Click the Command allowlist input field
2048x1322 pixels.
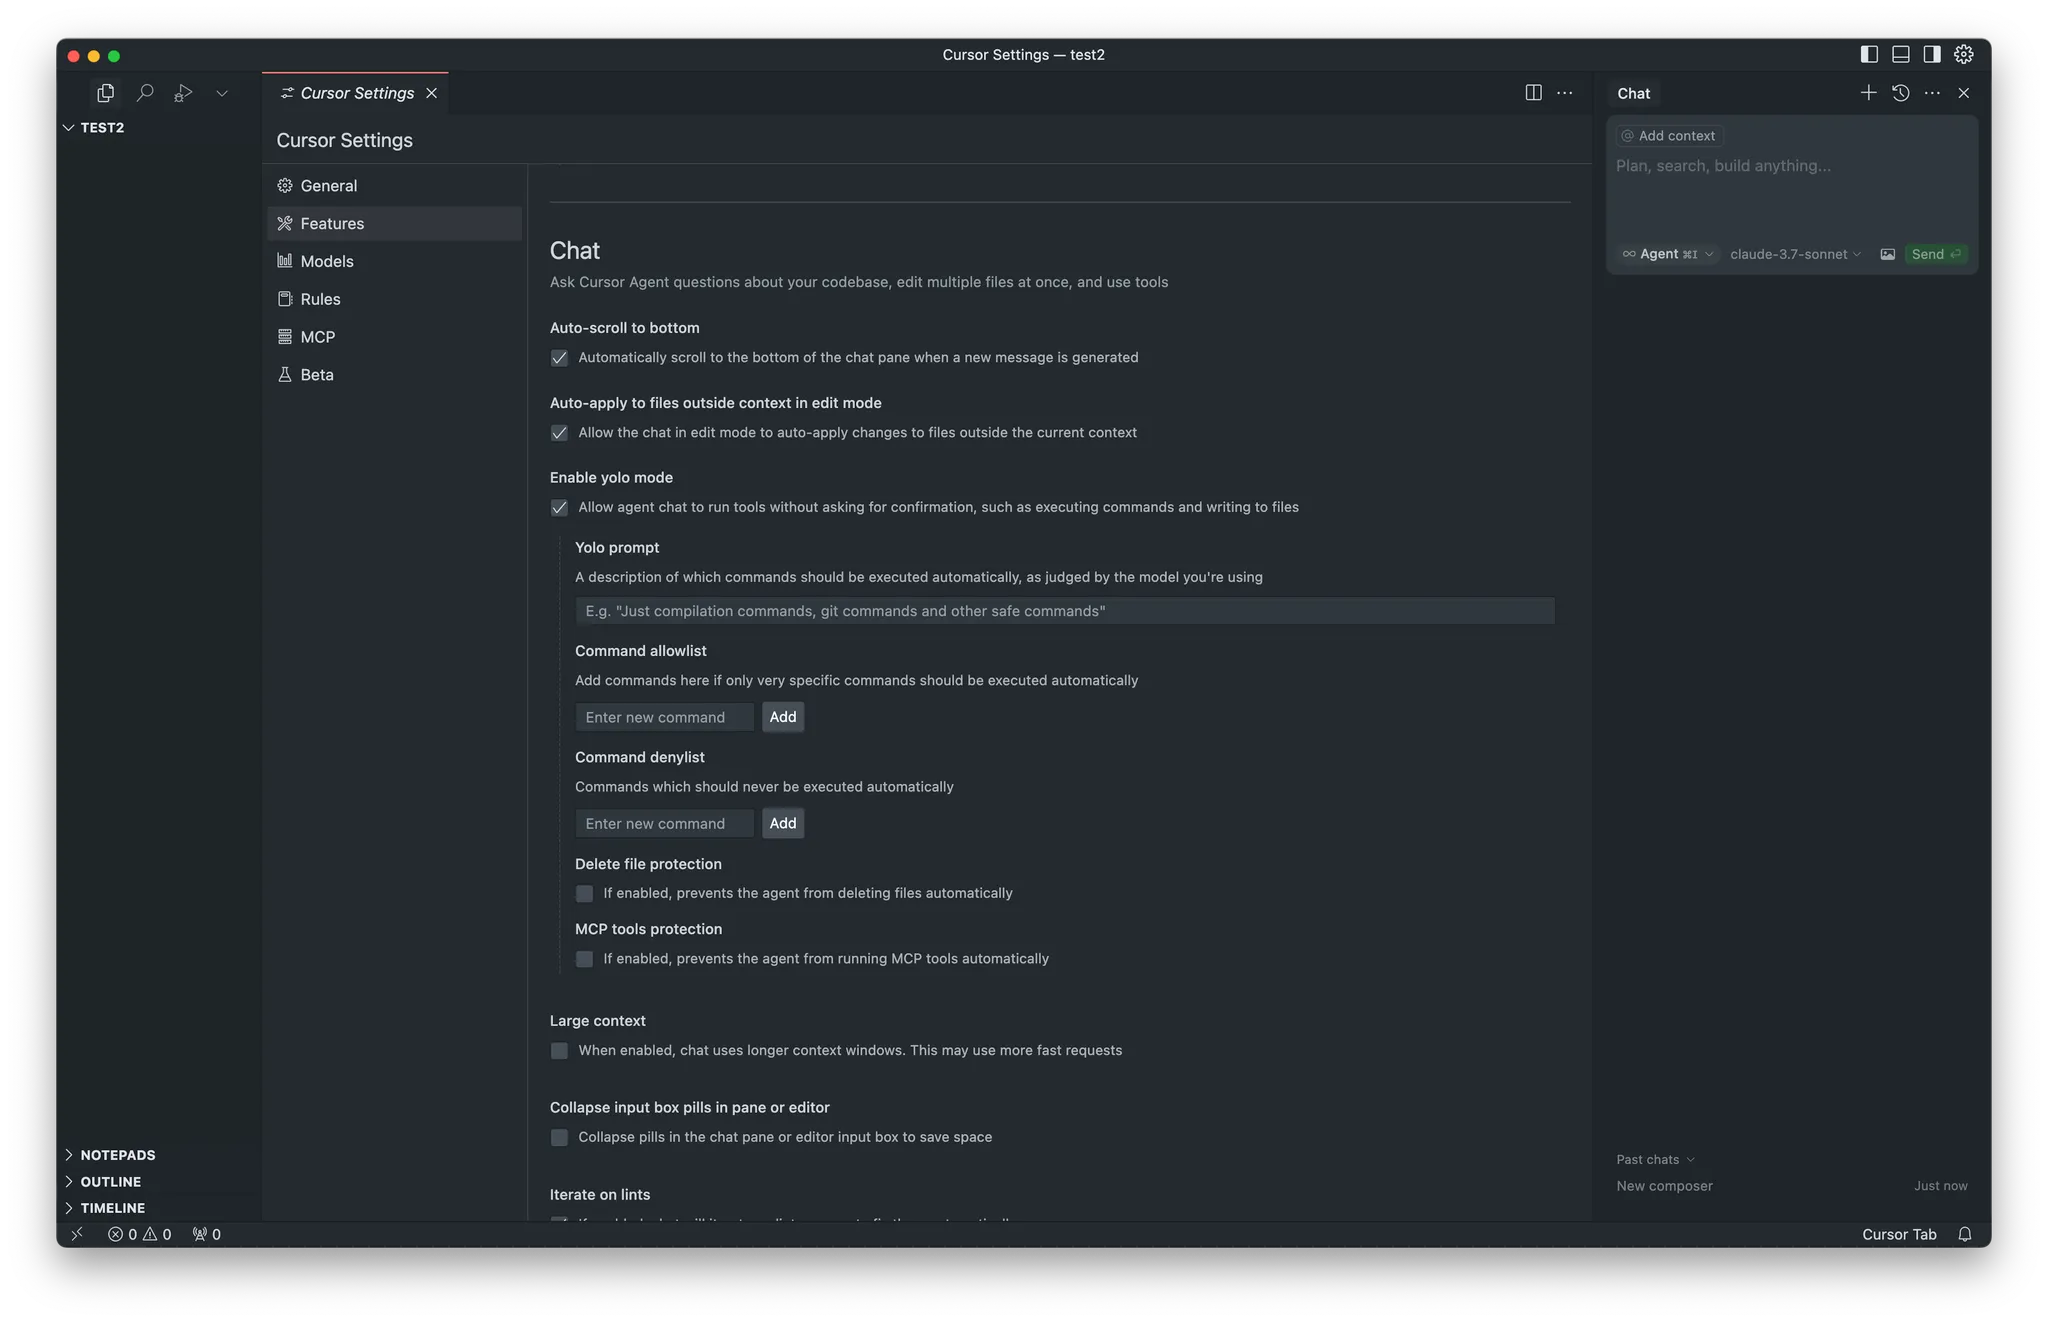pos(665,717)
